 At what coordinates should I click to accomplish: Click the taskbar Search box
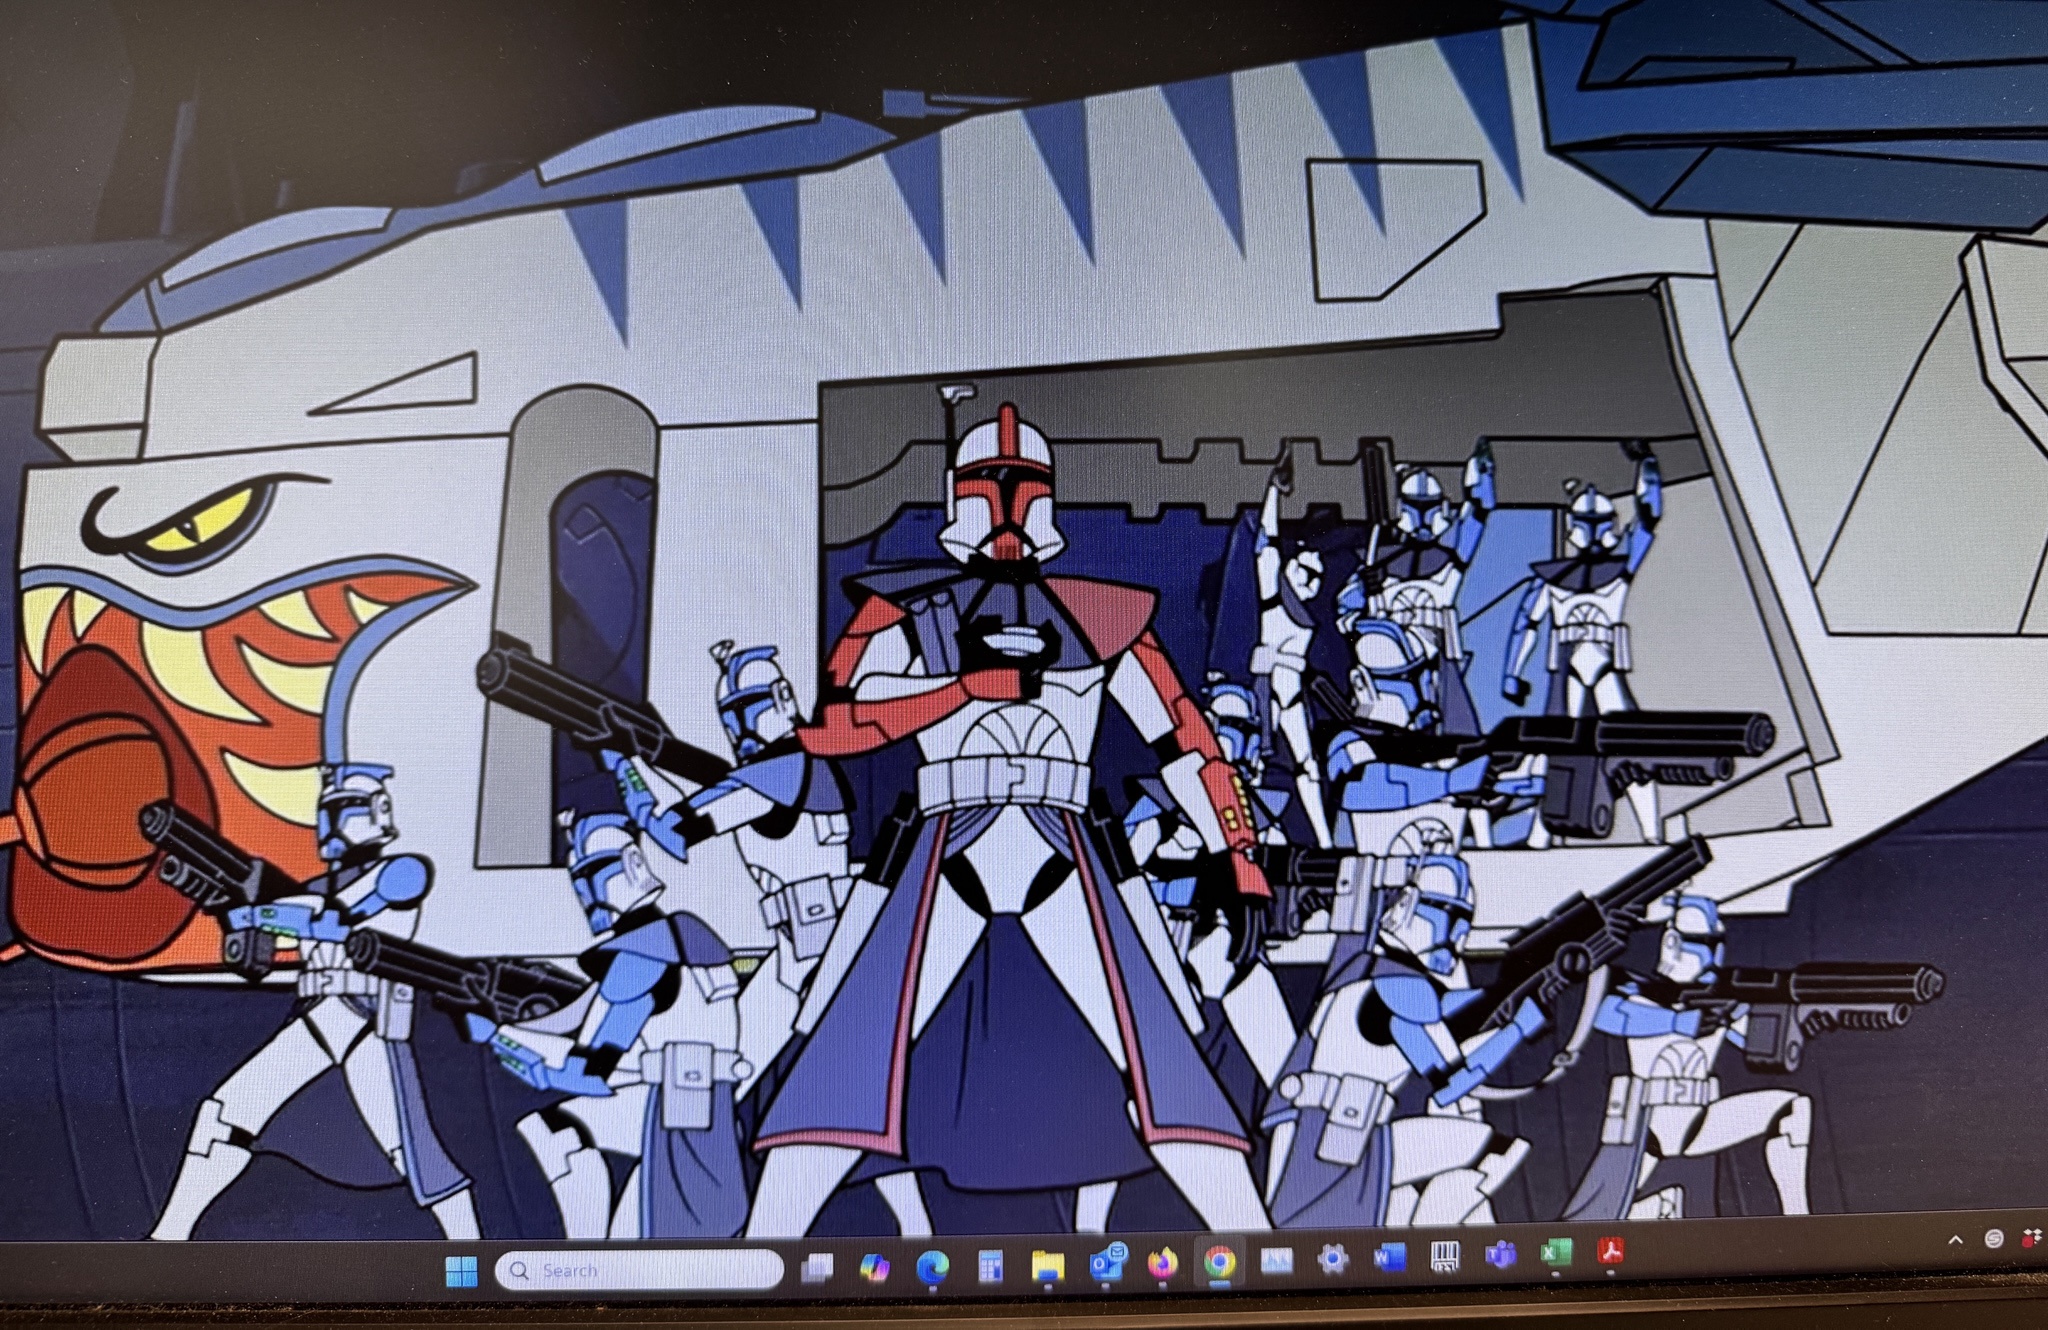(x=640, y=1270)
